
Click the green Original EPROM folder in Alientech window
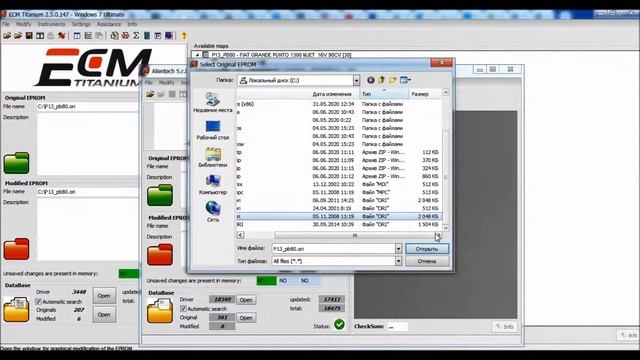pos(160,195)
